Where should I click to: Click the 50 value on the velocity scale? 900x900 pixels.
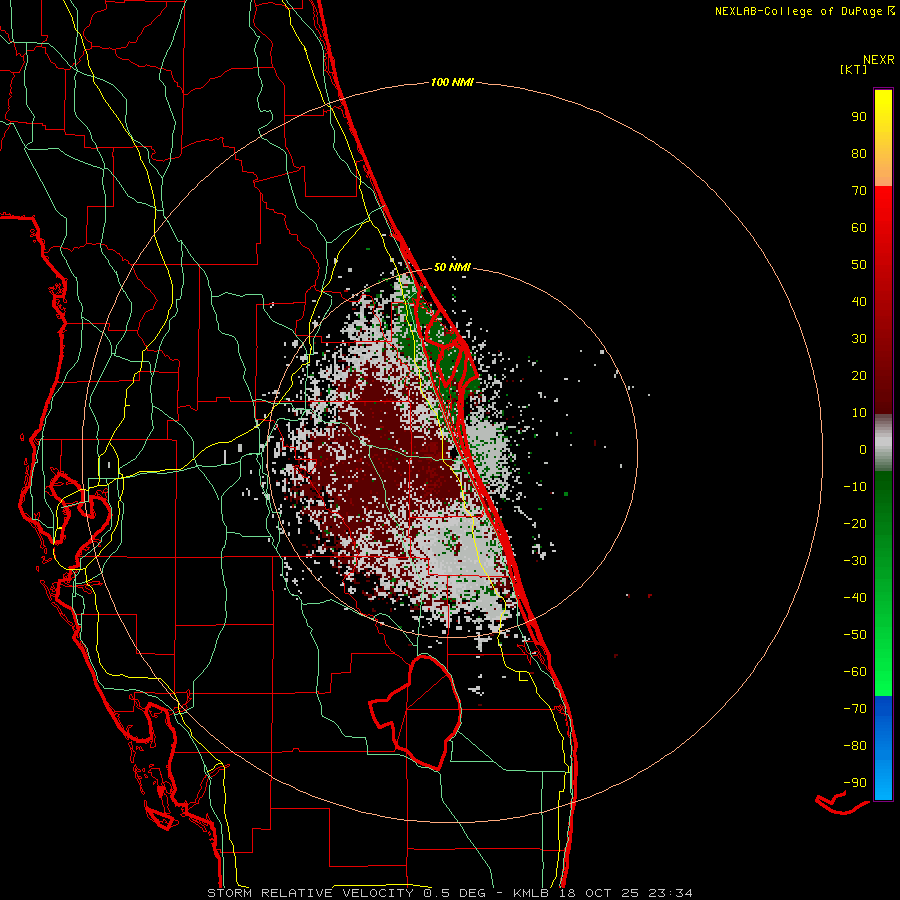859,265
